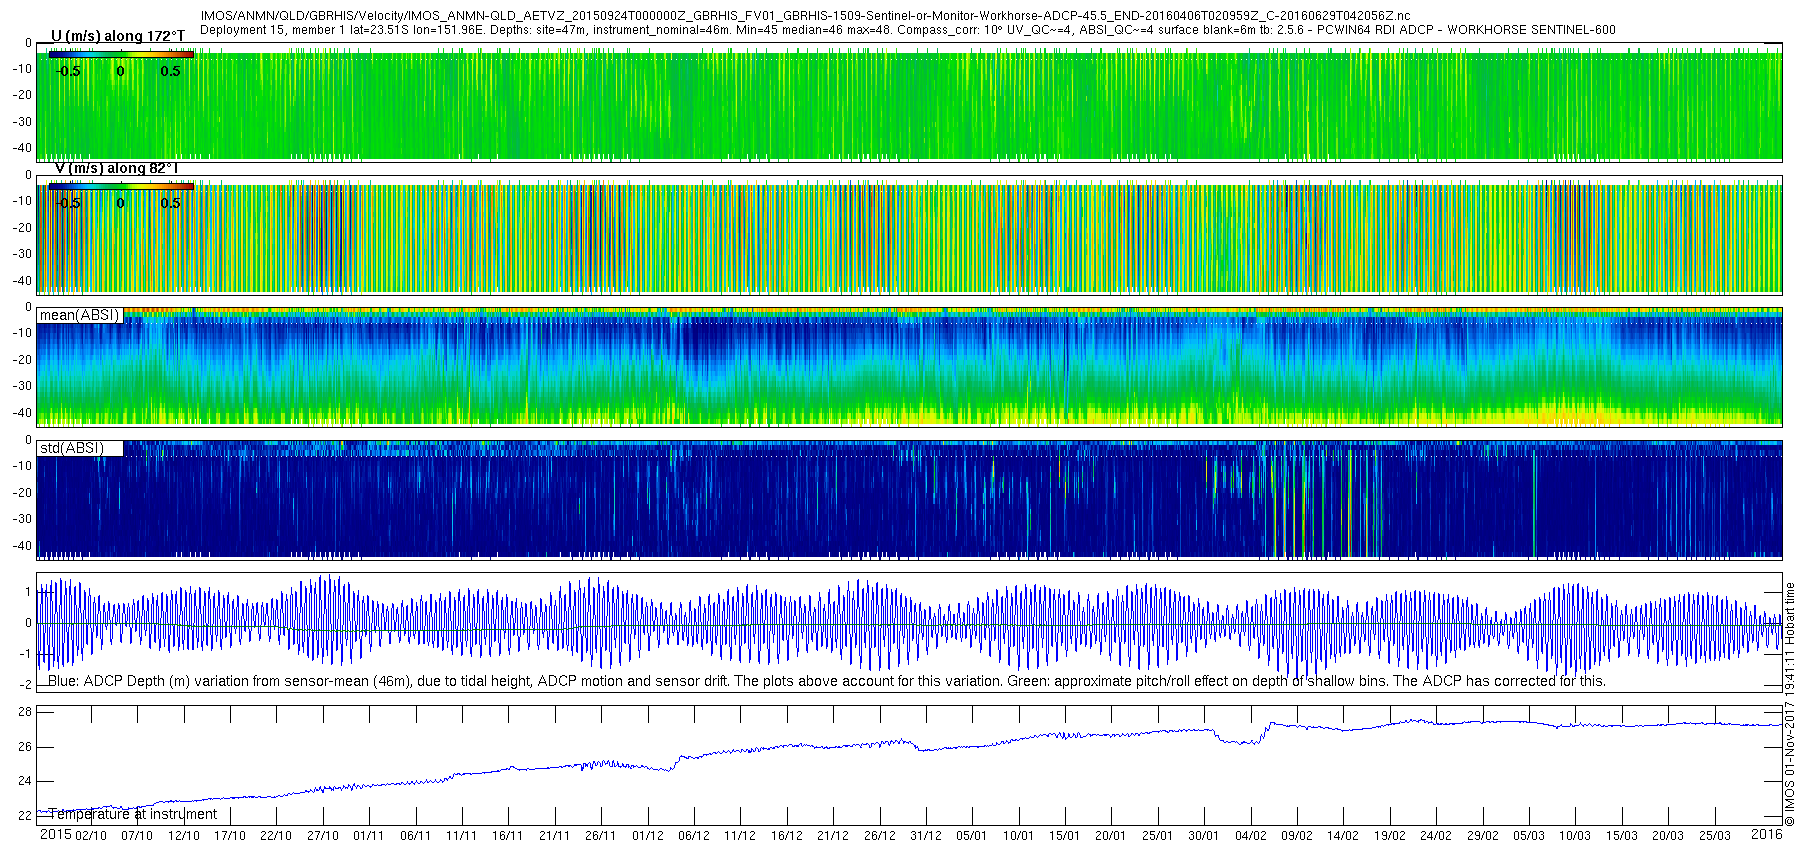
Task: Select the 'V (m/s) along 82°T' title
Action: point(116,168)
